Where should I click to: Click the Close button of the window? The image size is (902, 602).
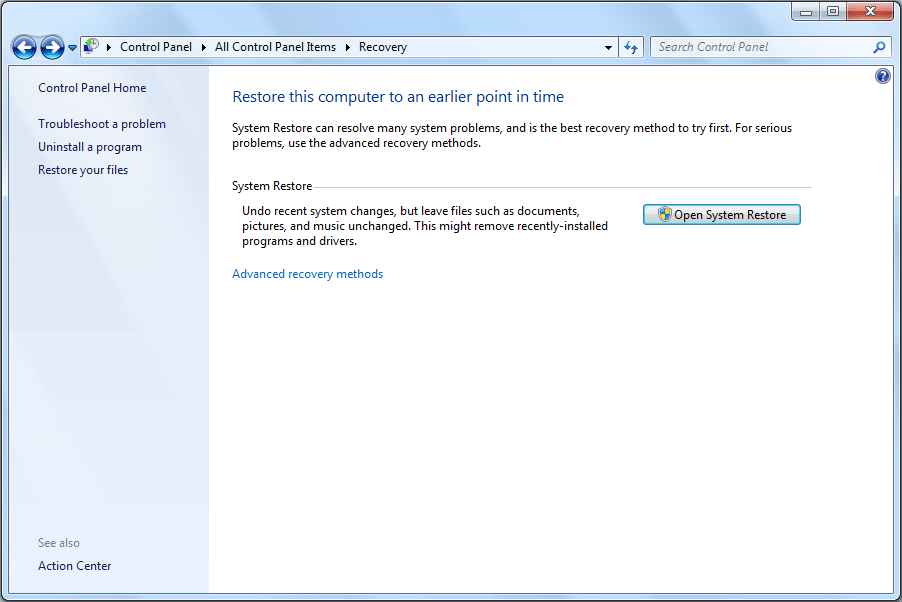869,11
